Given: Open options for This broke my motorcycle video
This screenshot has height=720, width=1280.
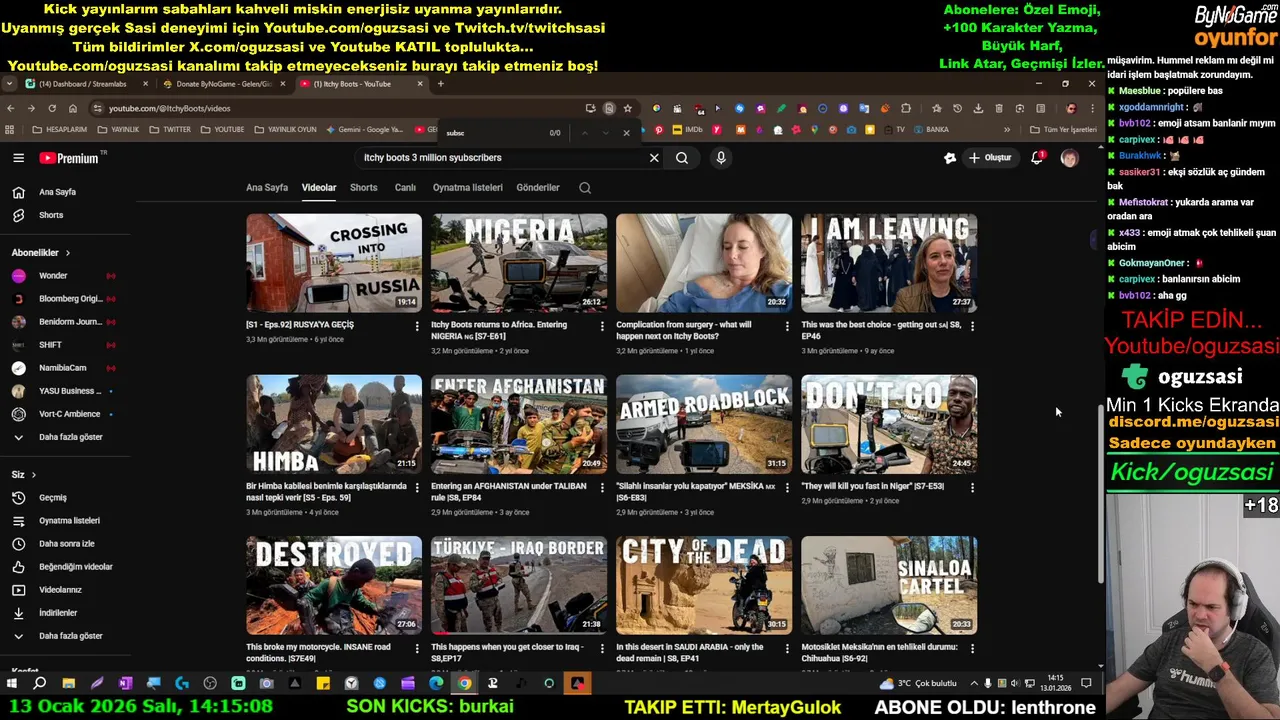Looking at the screenshot, I should click(417, 648).
